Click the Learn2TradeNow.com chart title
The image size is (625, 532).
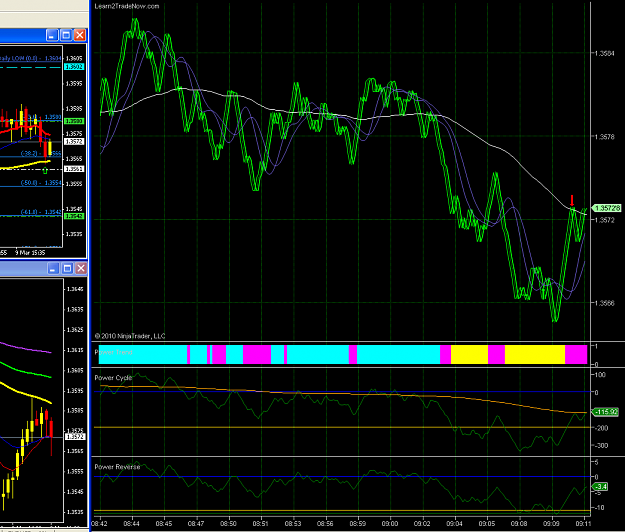[x=127, y=6]
